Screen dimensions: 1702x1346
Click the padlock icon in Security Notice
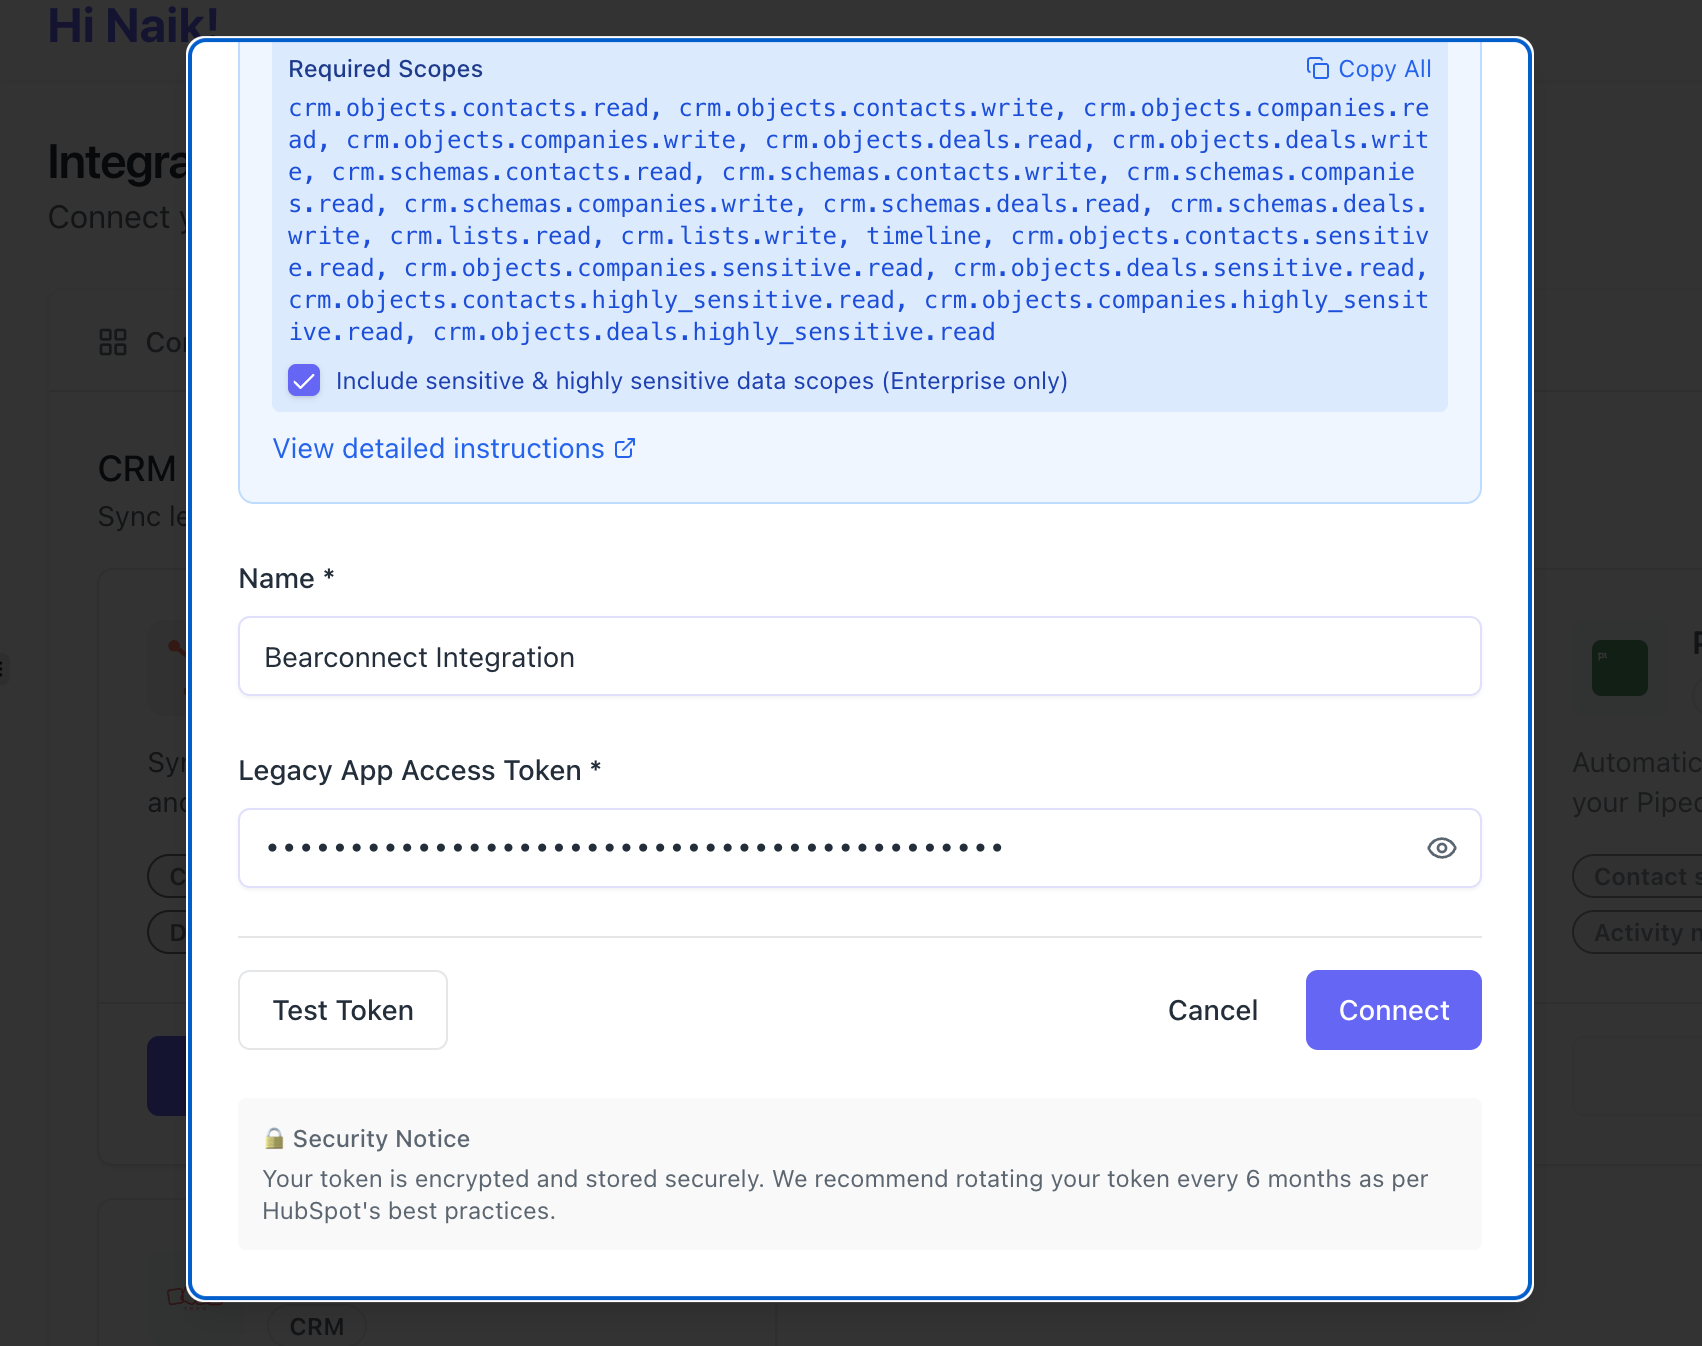click(274, 1138)
